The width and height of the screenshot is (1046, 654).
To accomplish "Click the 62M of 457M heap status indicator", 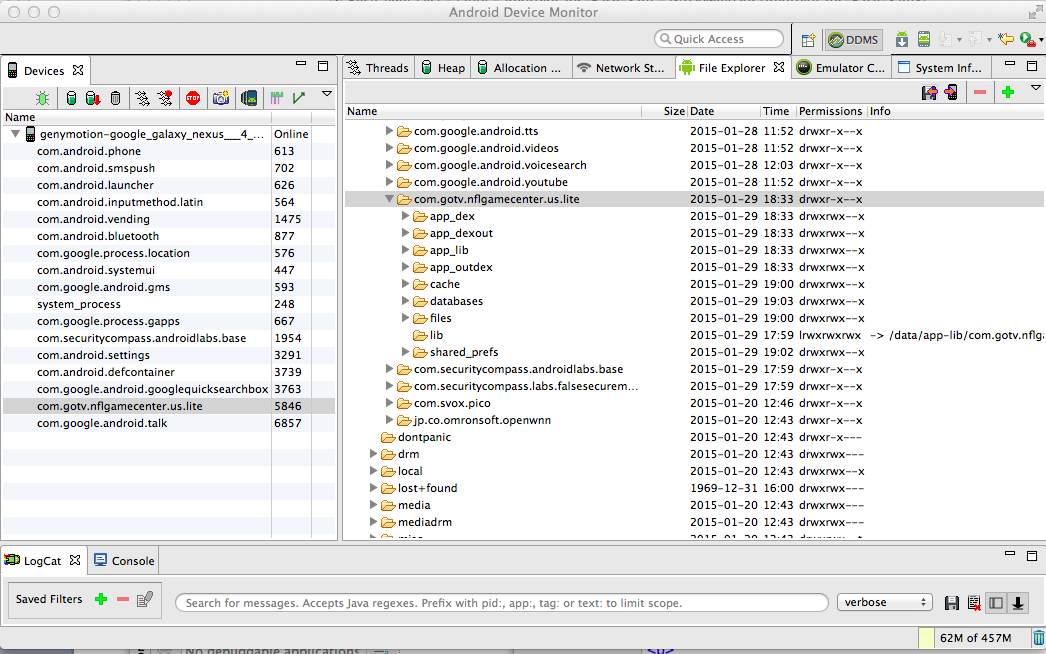I will (975, 638).
